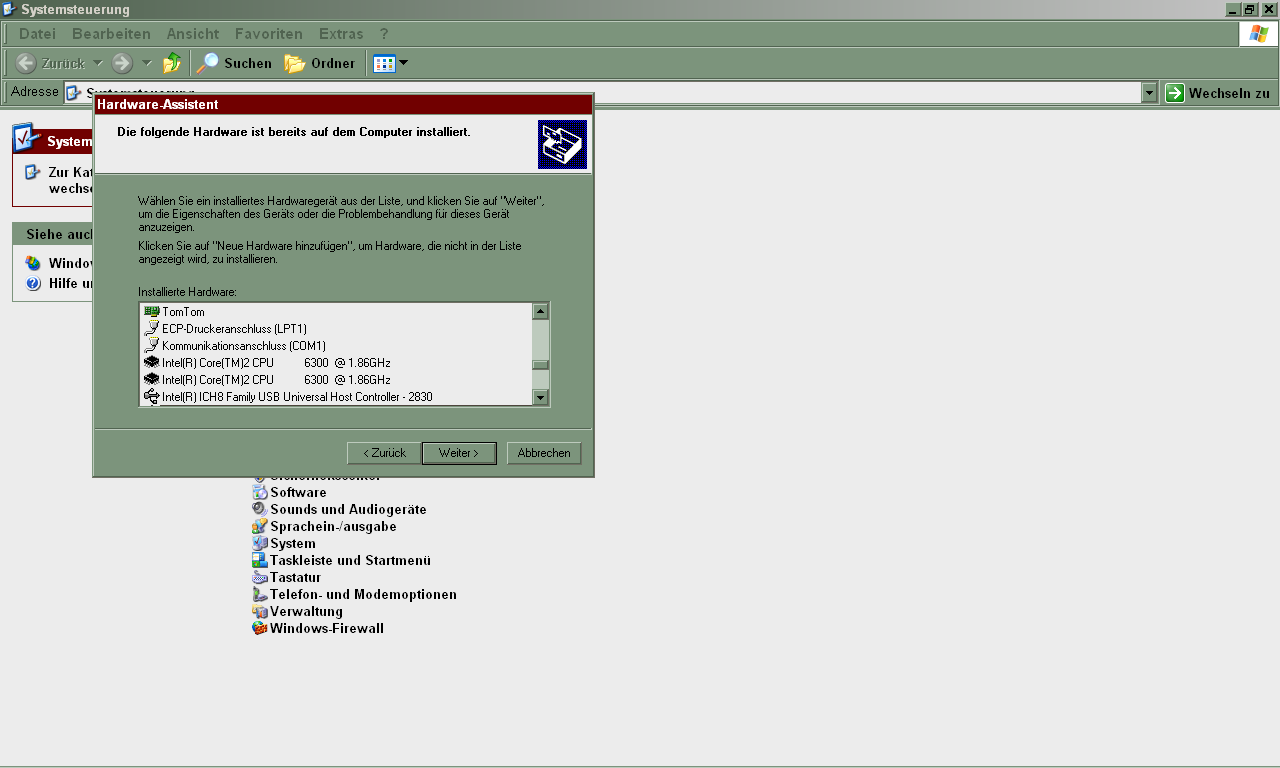Open the Verwaltung icon
Screen dimensions: 1280x768
[x=260, y=611]
